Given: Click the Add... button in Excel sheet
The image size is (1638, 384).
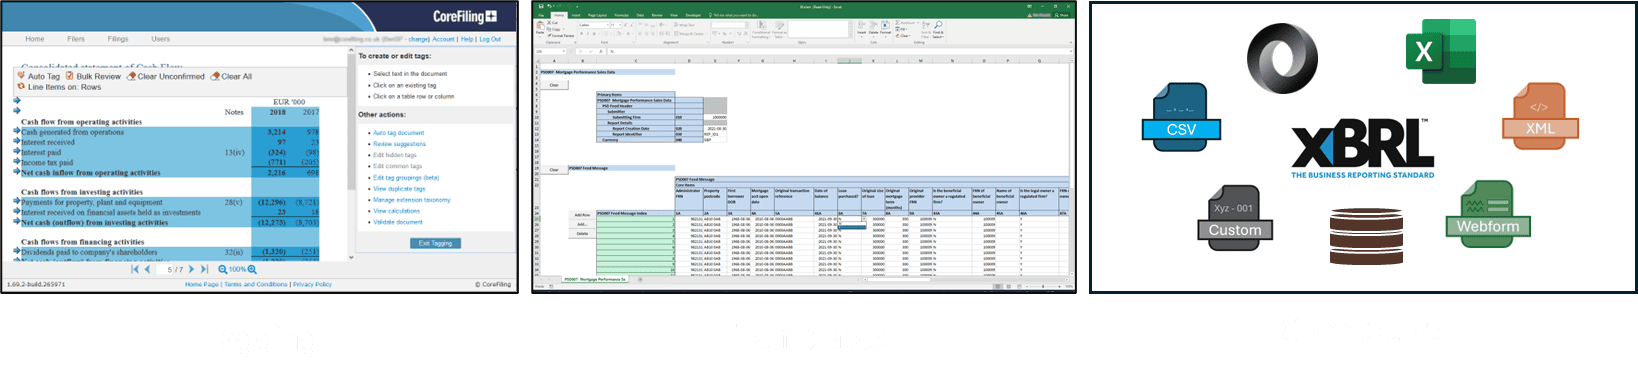Looking at the screenshot, I should tap(582, 224).
